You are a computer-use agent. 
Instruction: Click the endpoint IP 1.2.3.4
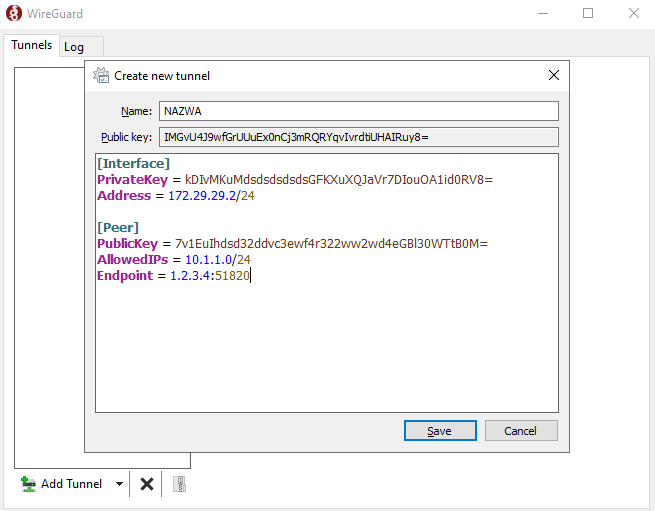coord(190,276)
